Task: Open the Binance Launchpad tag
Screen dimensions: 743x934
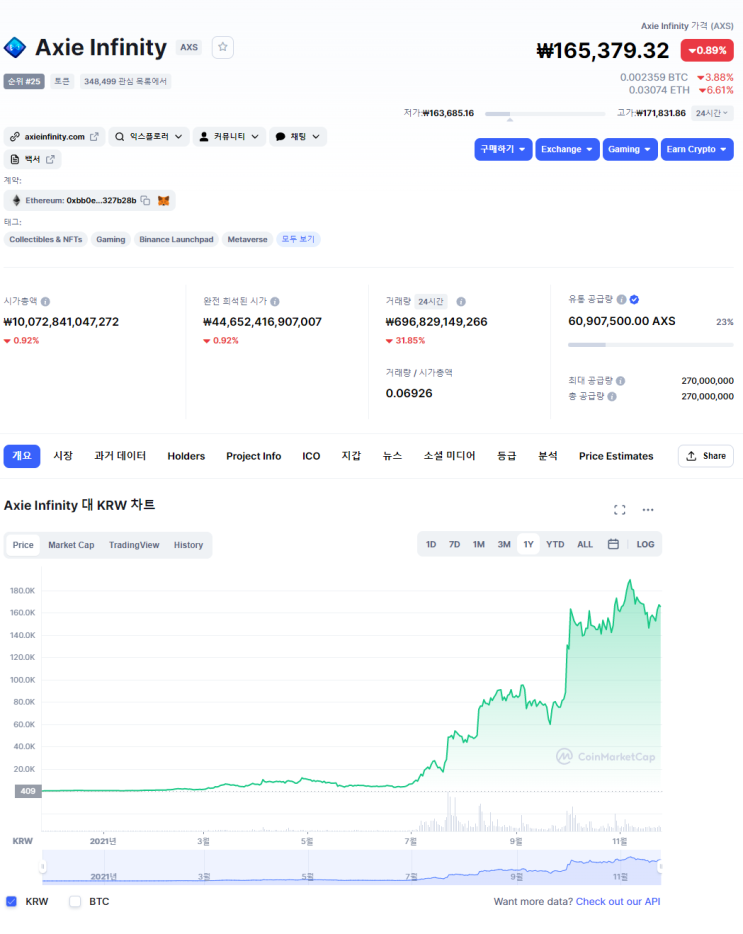Action: tap(176, 239)
